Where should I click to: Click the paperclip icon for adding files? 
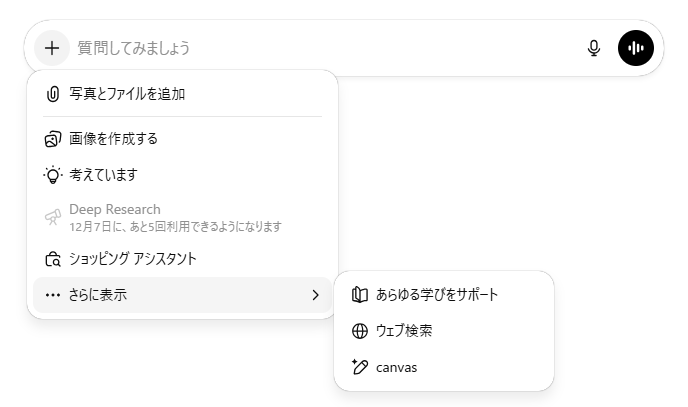(x=53, y=94)
